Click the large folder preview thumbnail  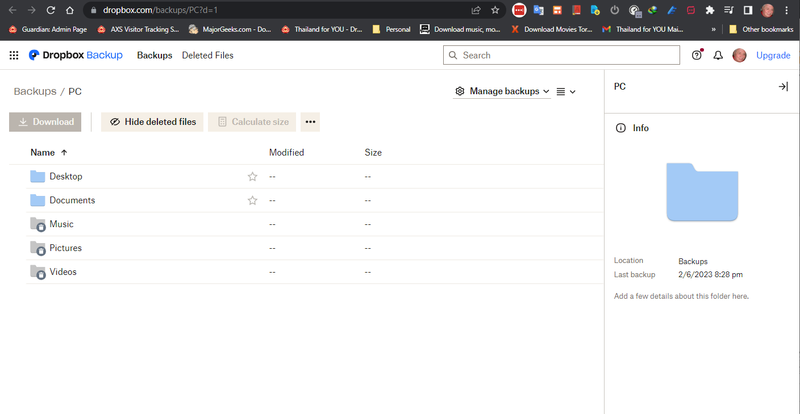pos(702,192)
